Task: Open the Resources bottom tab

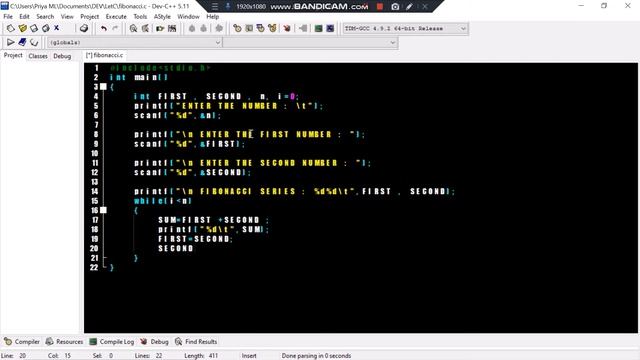Action: (x=64, y=342)
